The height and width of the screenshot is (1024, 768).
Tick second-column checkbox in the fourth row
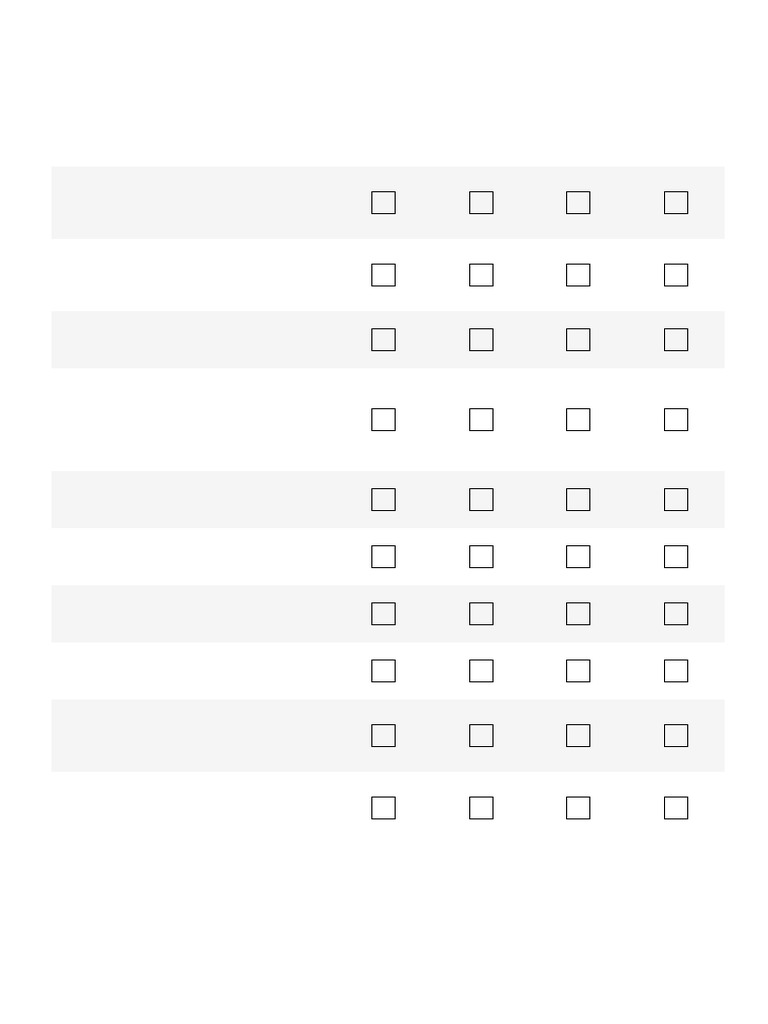click(481, 420)
